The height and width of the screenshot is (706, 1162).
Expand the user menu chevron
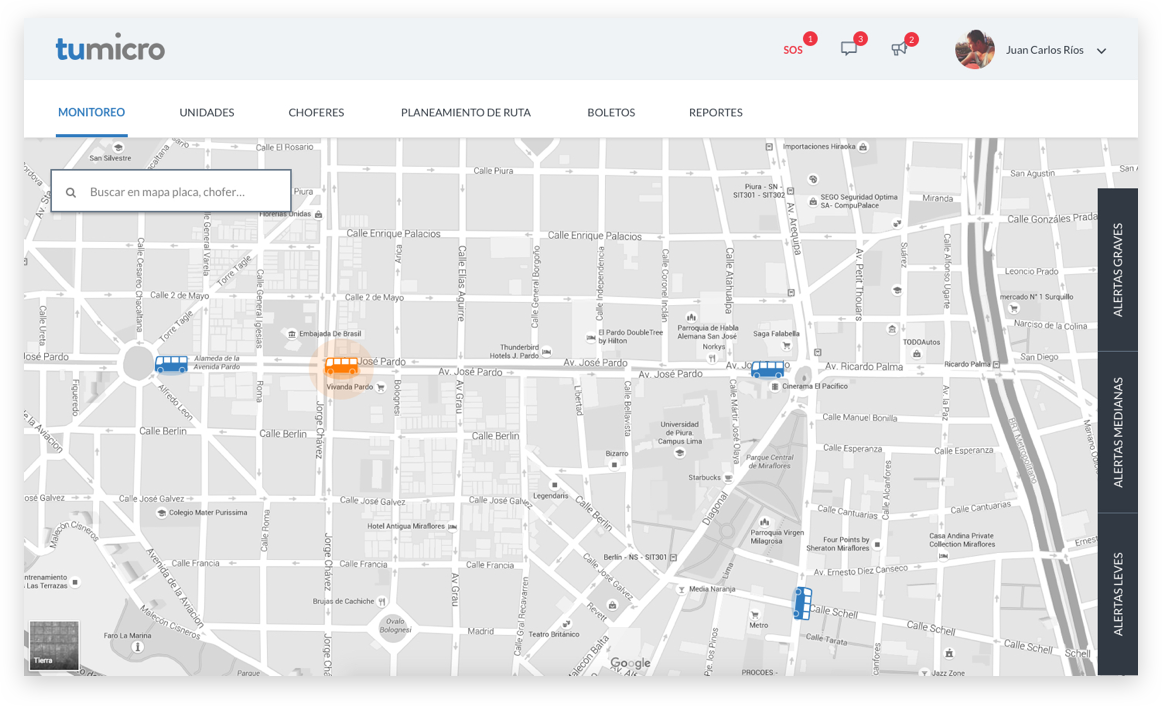pyautogui.click(x=1101, y=51)
